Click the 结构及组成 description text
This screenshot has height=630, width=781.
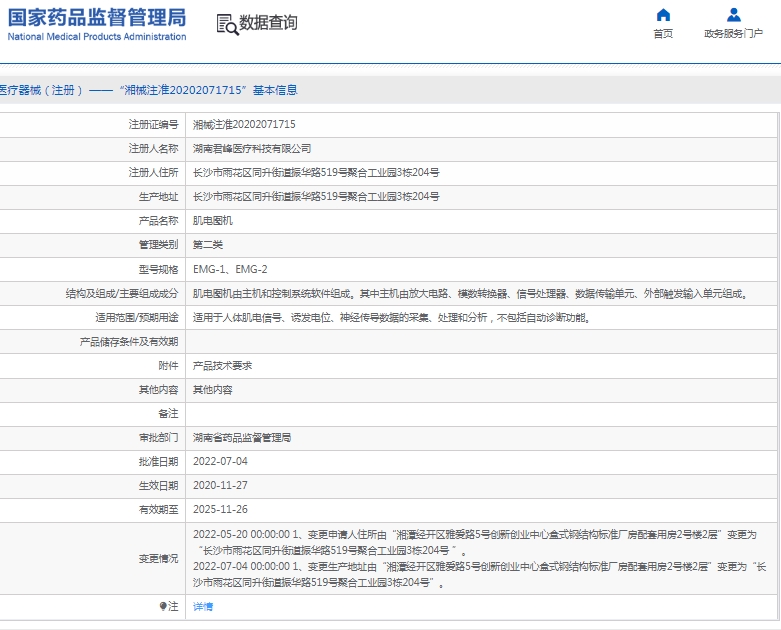pyautogui.click(x=471, y=293)
